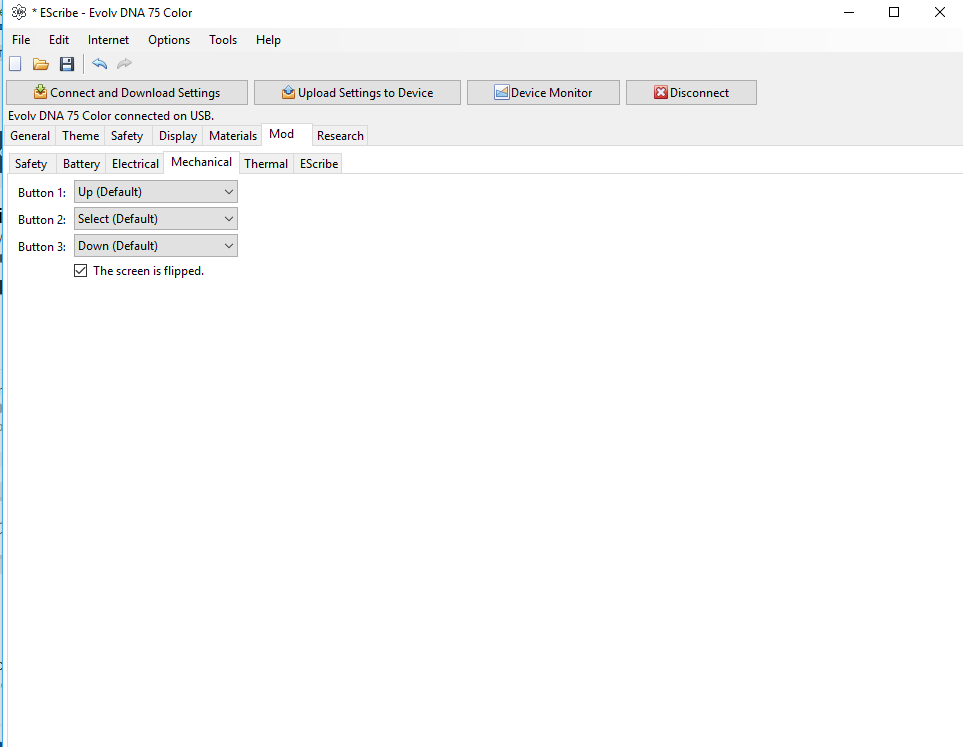
Task: Disconnect the device
Action: (691, 93)
